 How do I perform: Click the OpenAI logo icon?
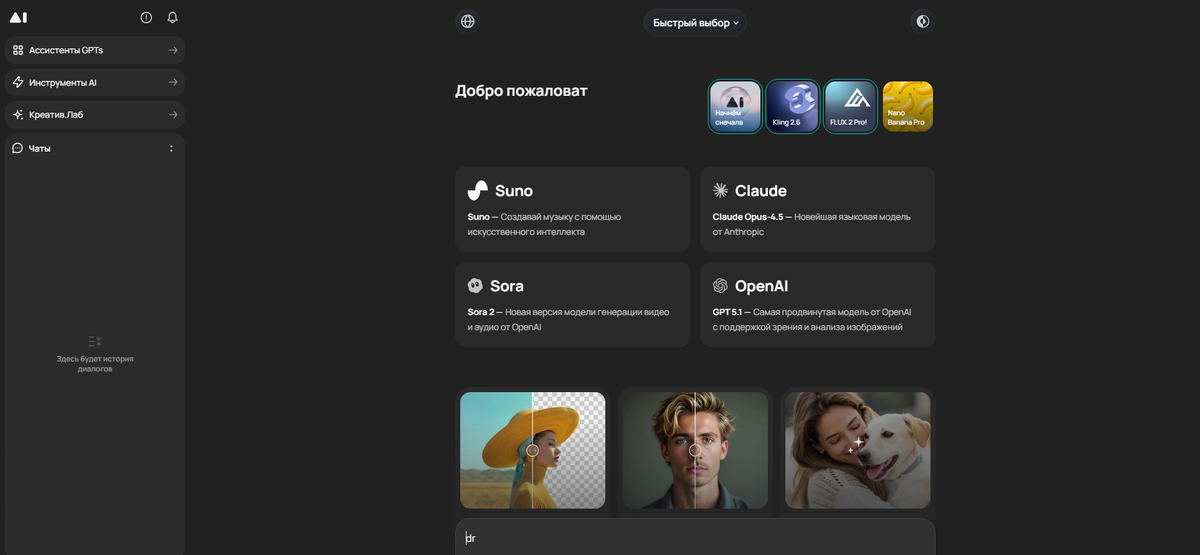click(720, 286)
